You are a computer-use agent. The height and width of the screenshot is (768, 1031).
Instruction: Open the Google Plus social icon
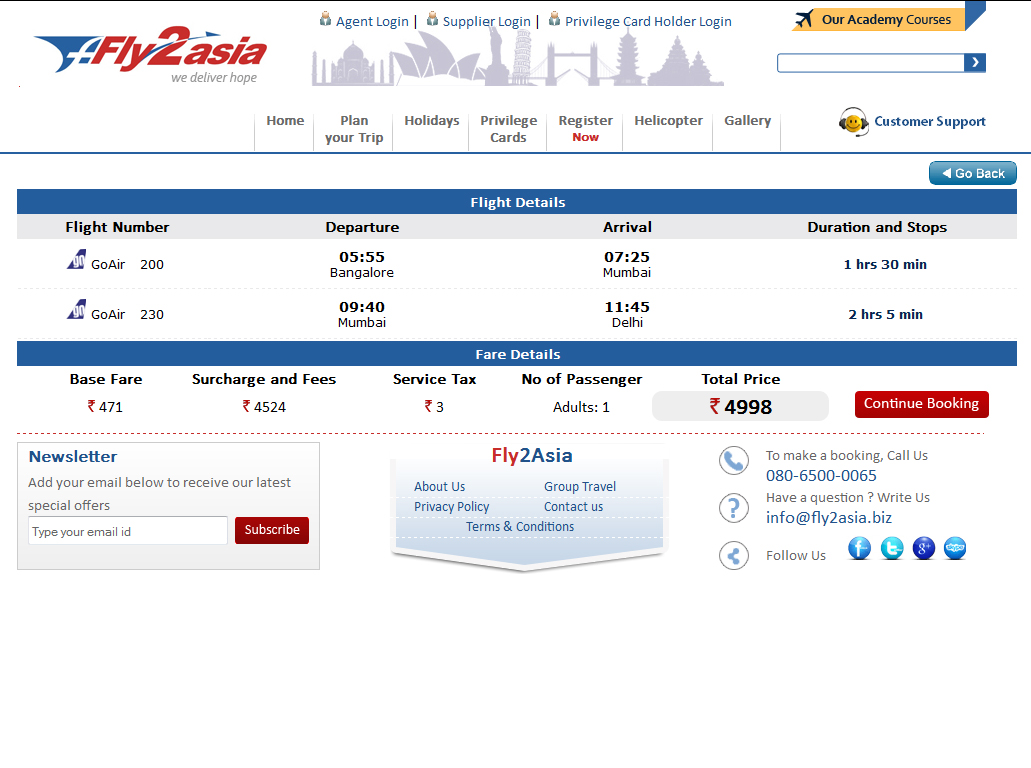coord(924,548)
